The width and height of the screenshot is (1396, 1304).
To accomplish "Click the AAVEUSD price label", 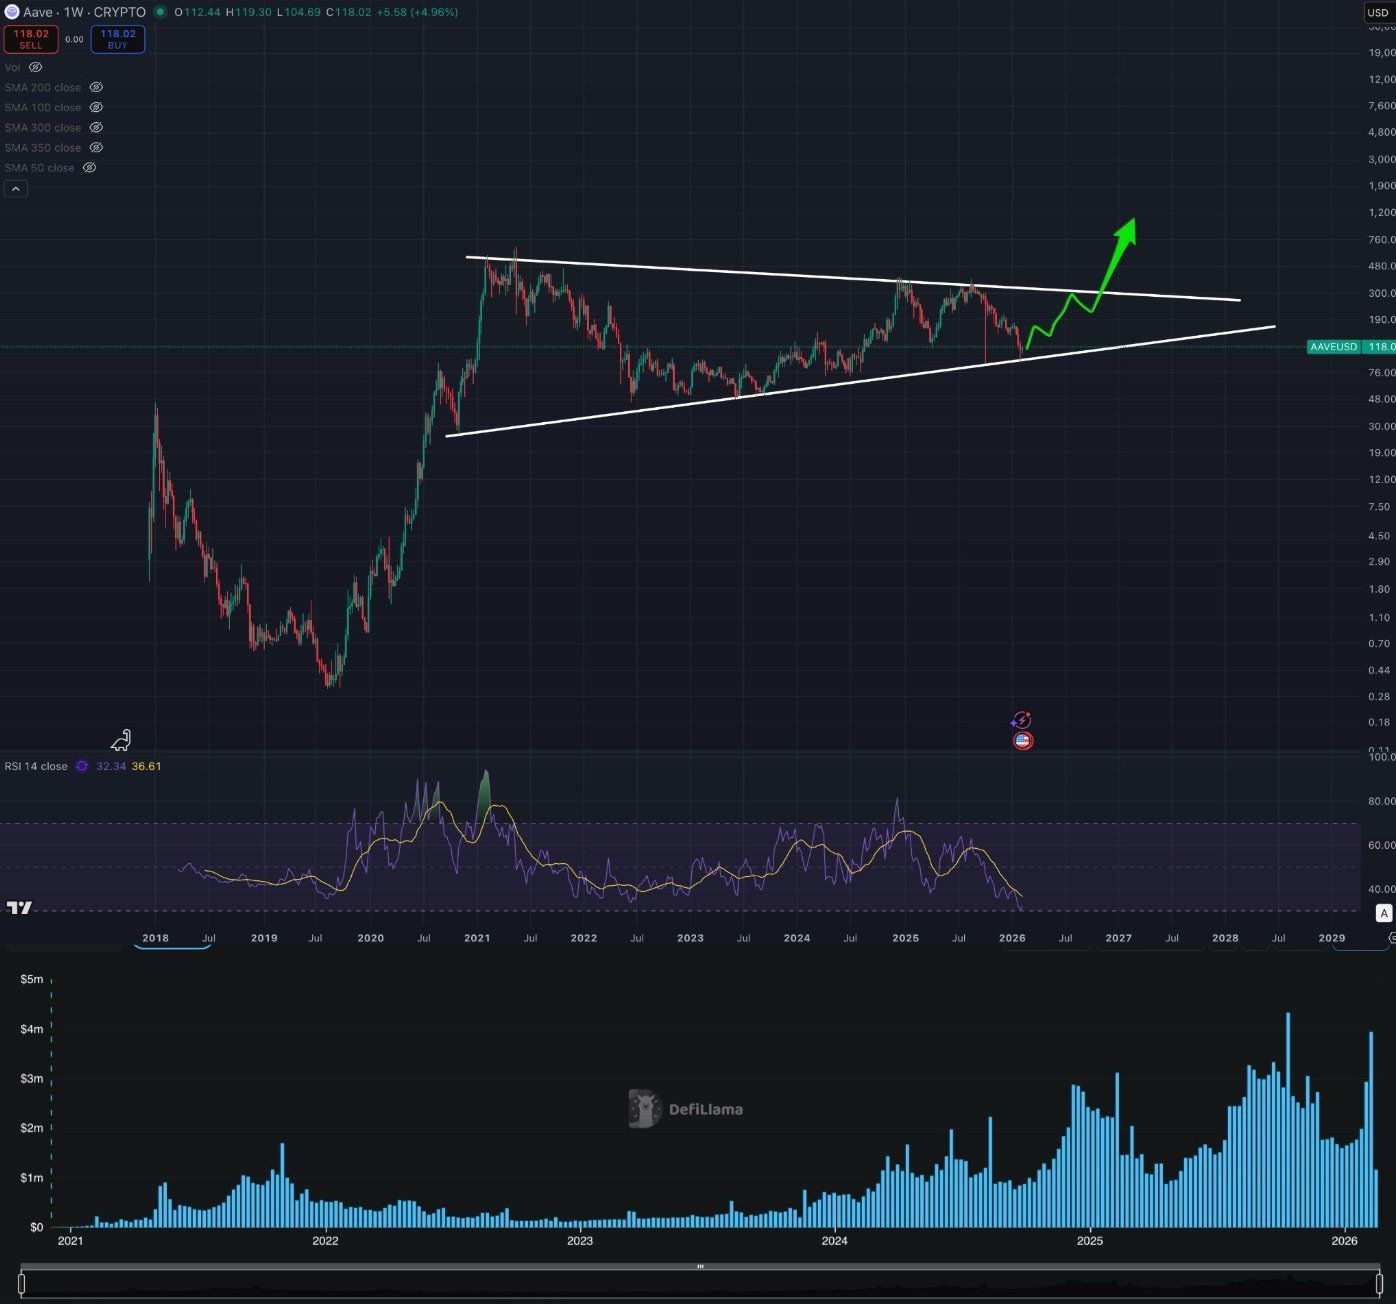I will tap(1335, 346).
